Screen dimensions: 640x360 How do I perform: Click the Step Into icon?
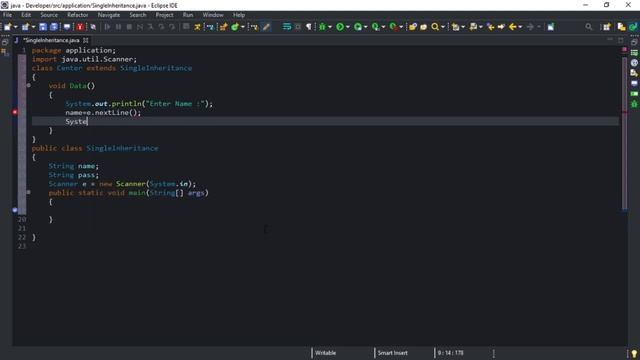[x=151, y=27]
